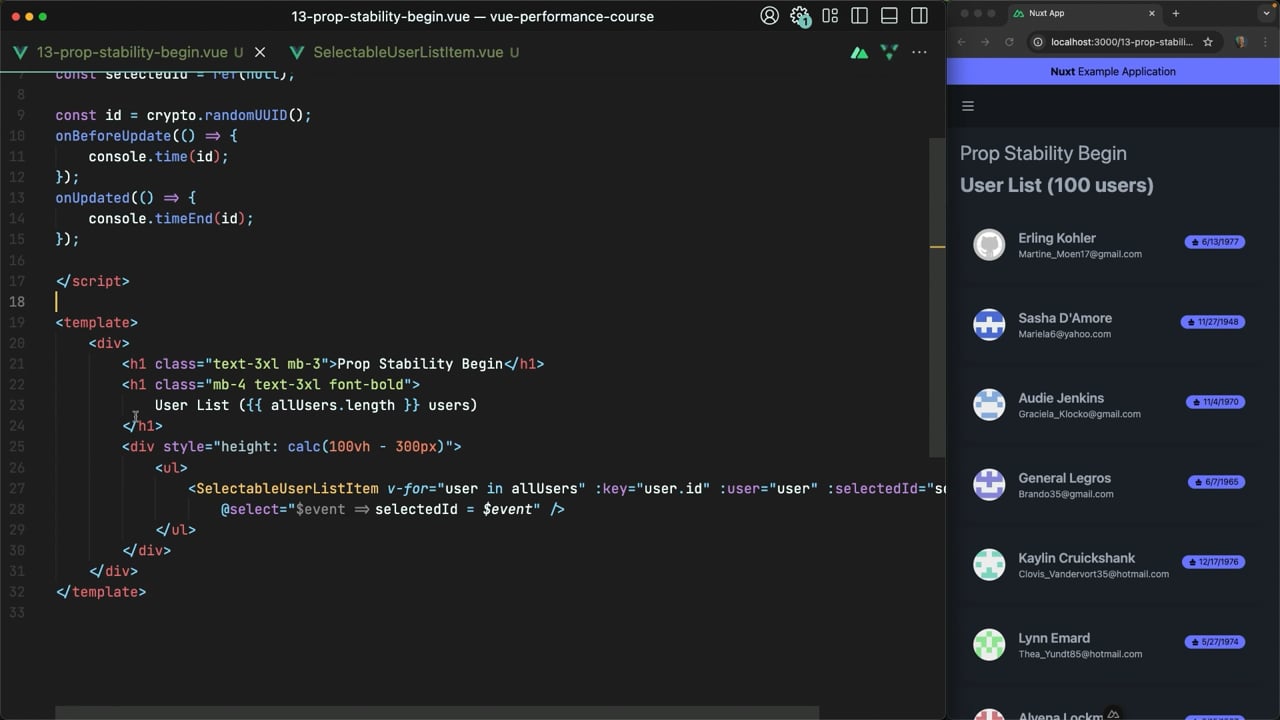Open the browser profile avatar
The width and height of the screenshot is (1280, 720).
tap(1241, 42)
